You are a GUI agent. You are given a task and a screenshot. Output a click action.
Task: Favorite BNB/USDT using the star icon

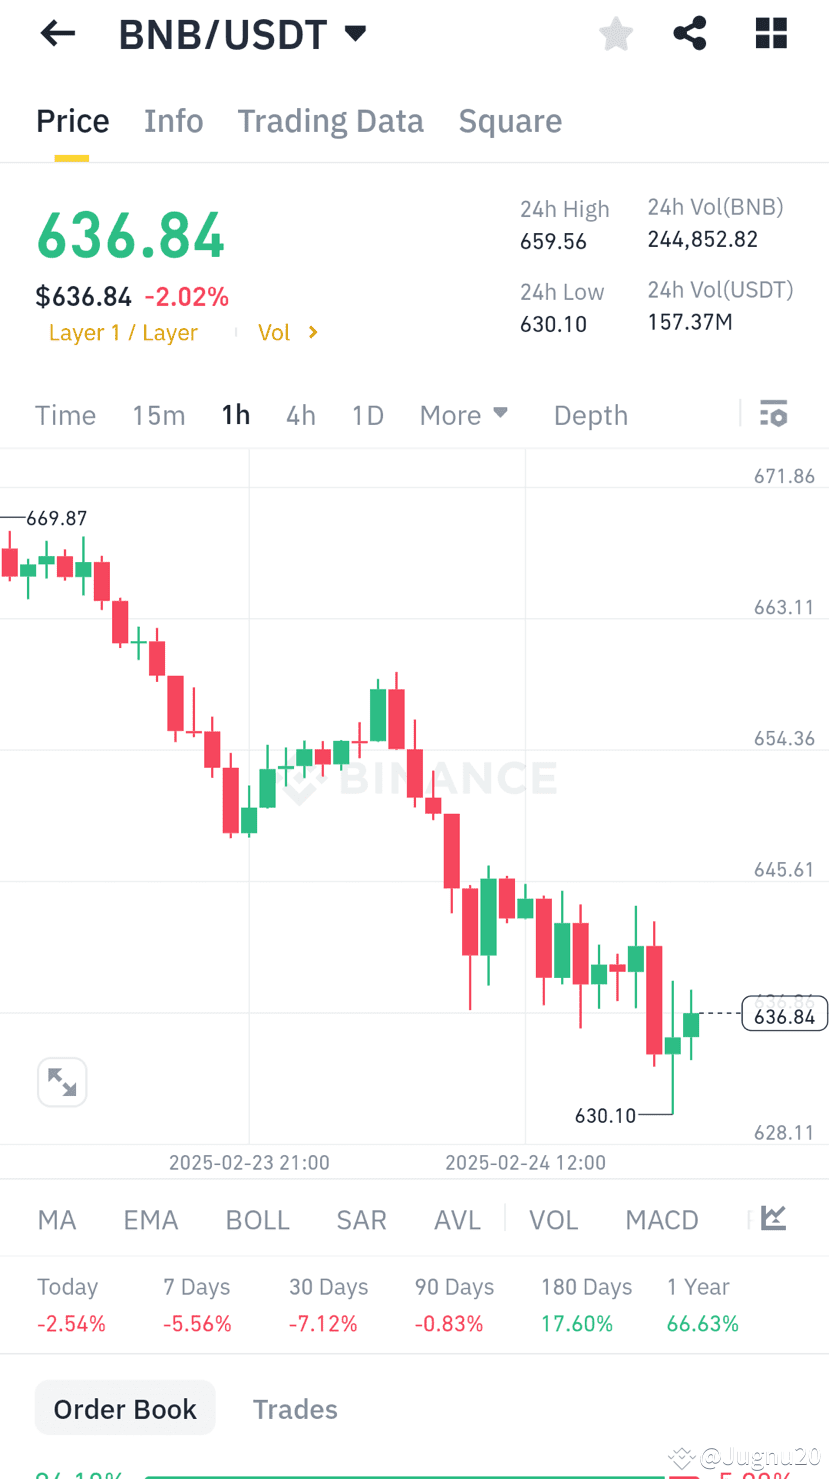tap(615, 33)
